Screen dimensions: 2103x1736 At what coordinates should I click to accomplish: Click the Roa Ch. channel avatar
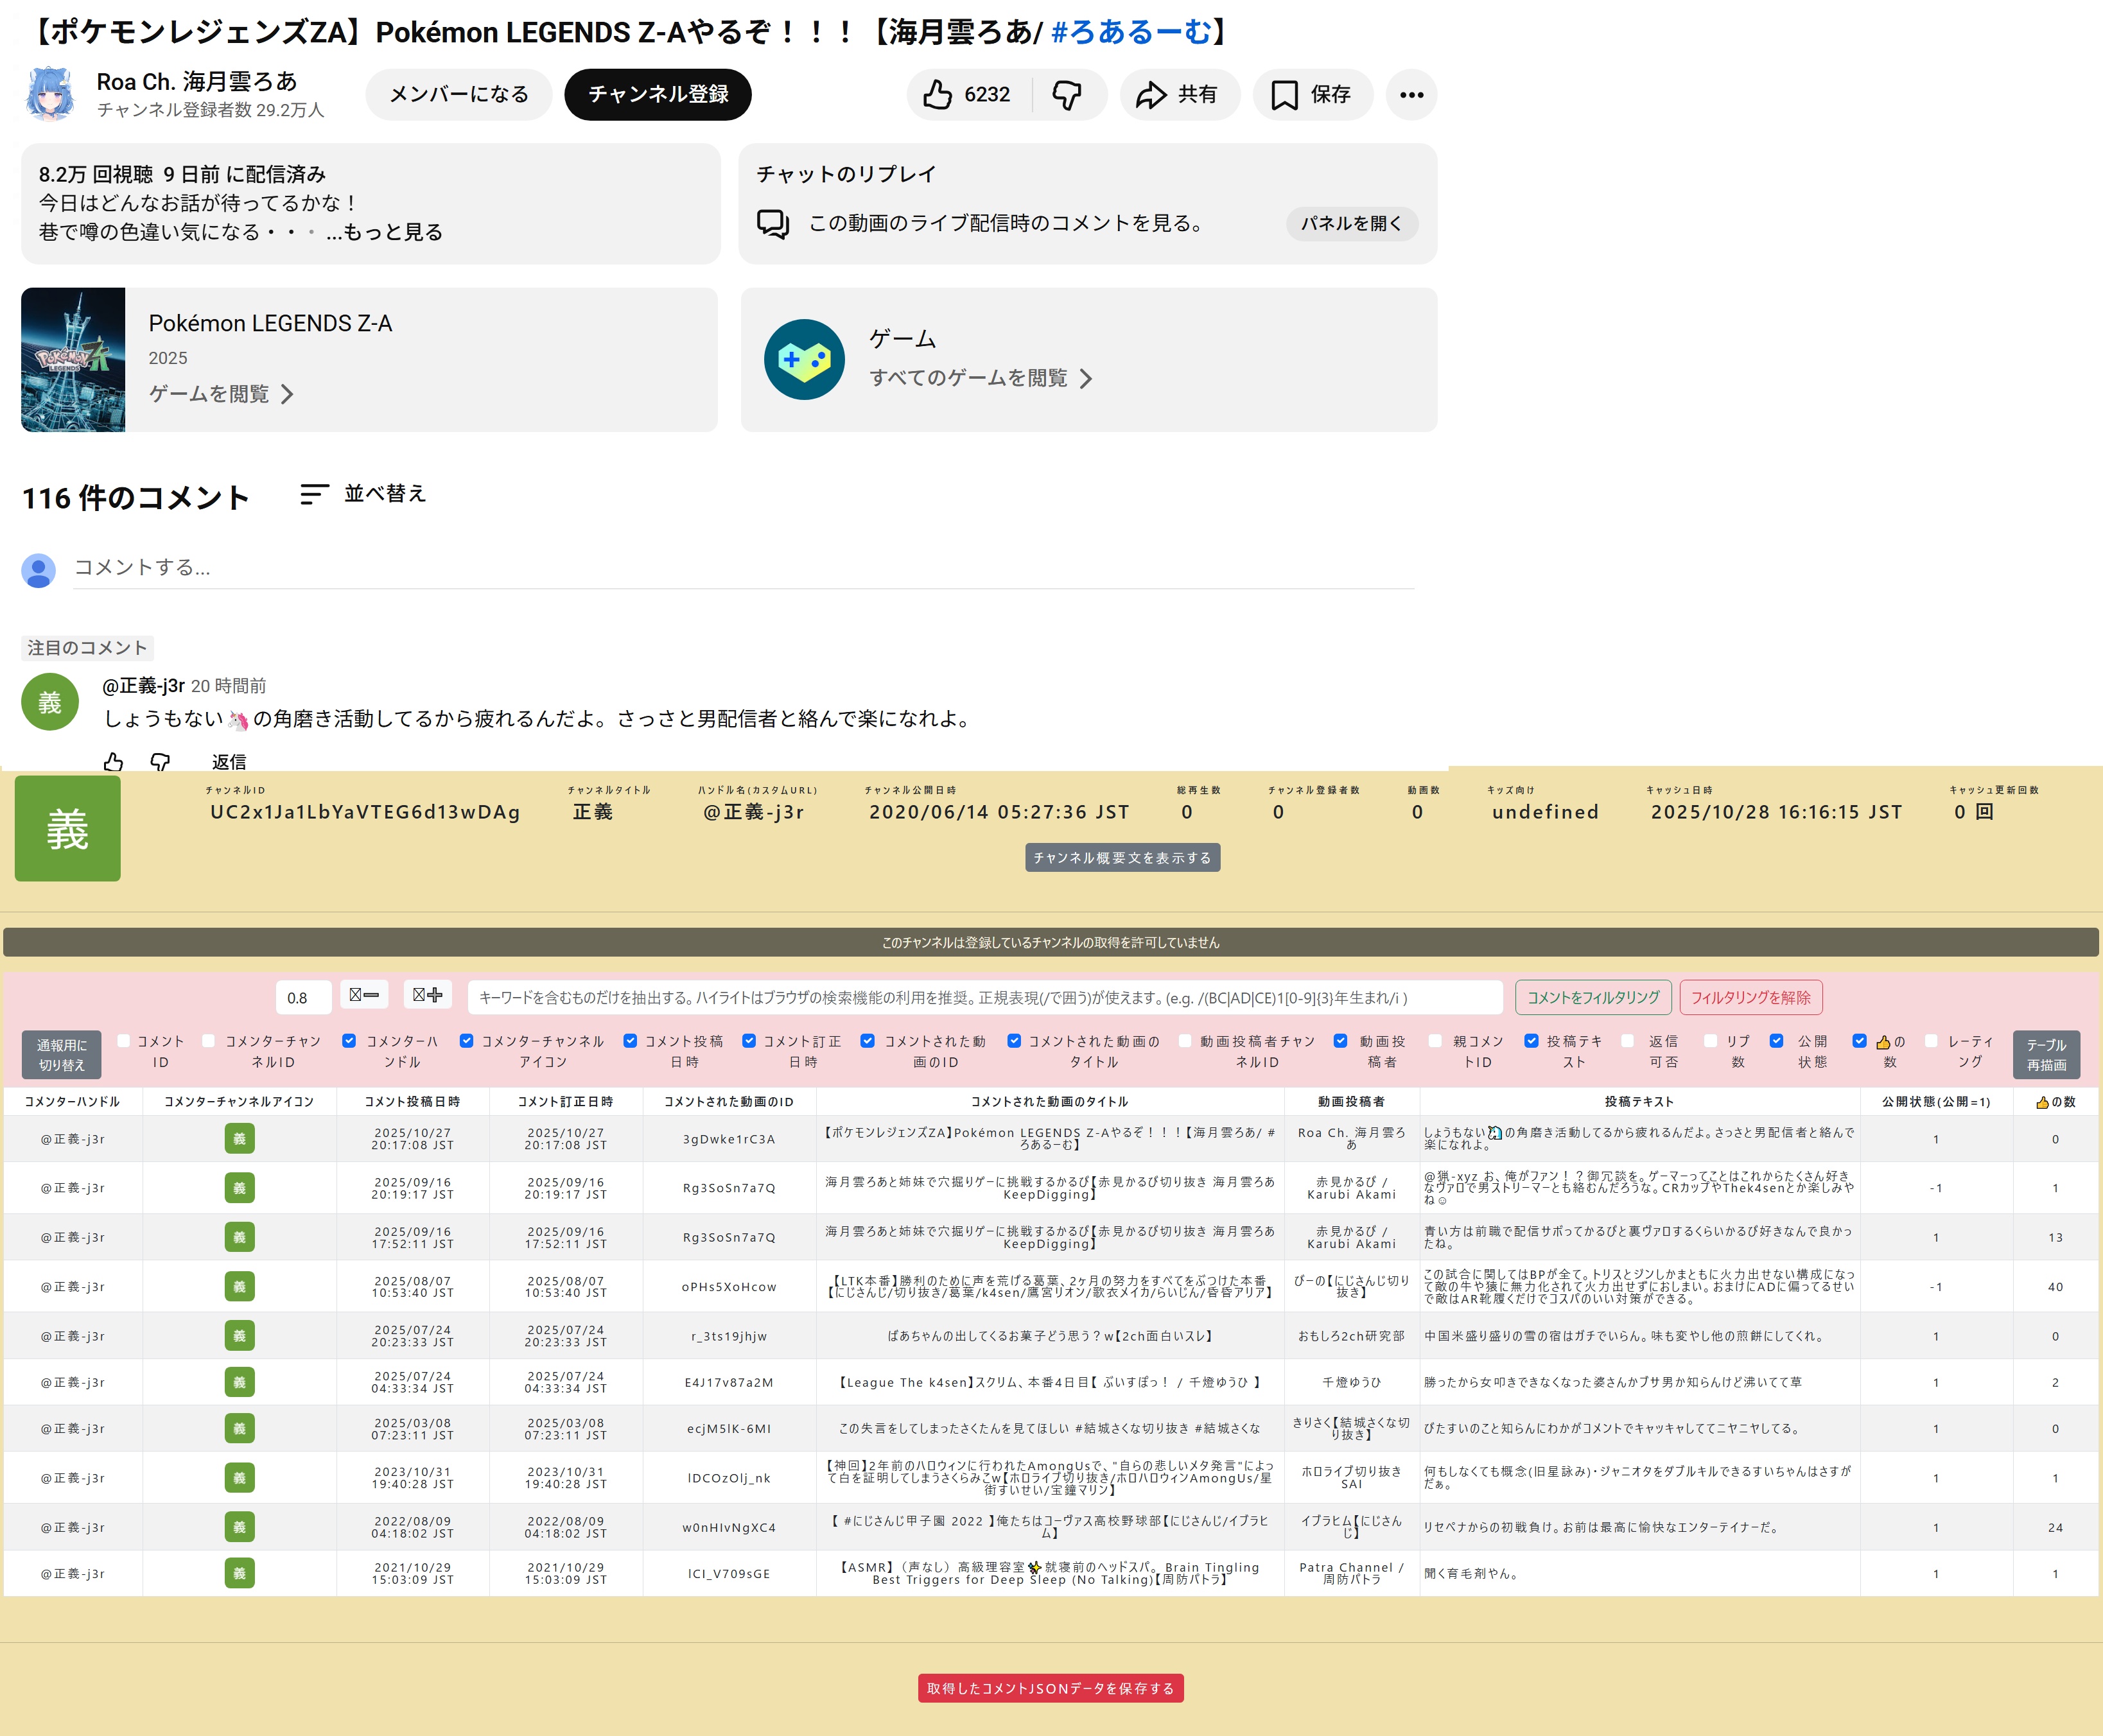[x=50, y=94]
